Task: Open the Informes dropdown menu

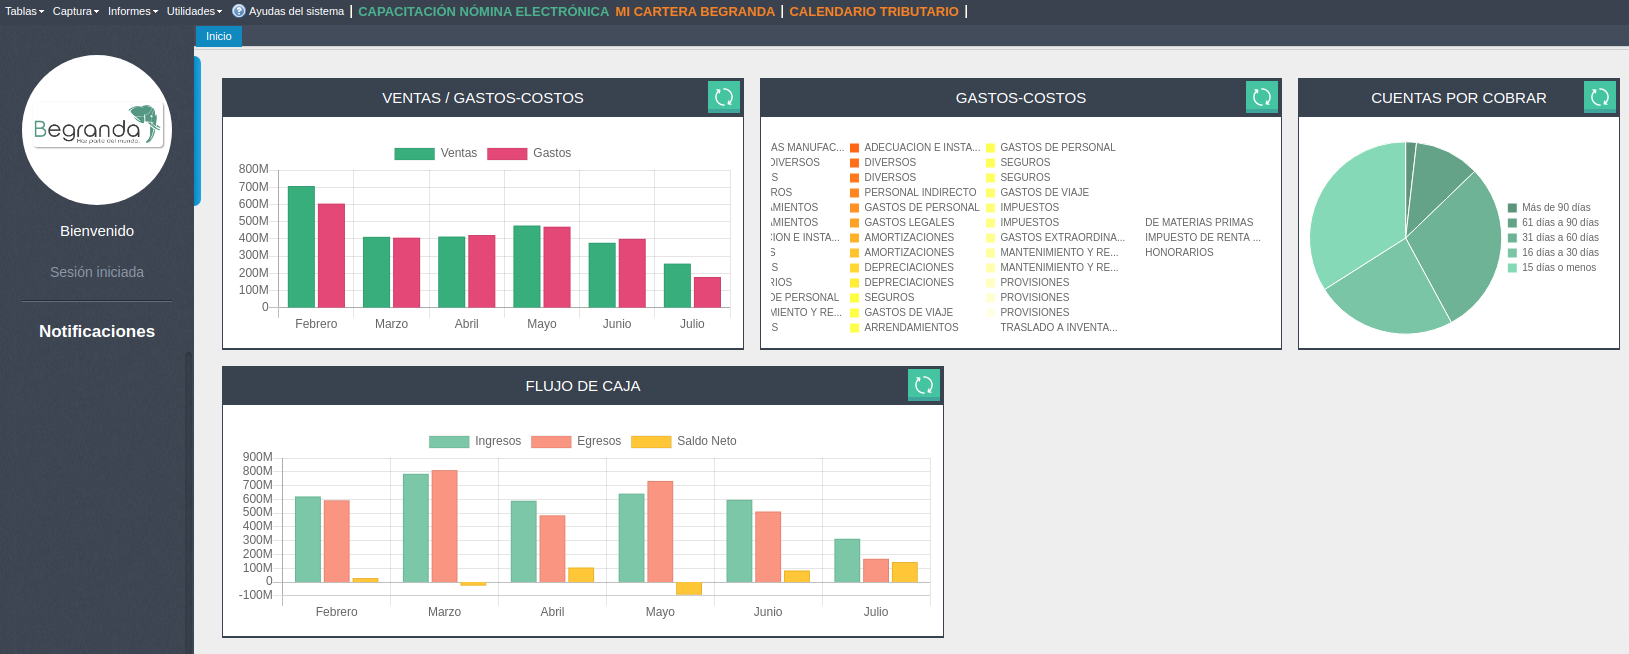Action: point(132,11)
